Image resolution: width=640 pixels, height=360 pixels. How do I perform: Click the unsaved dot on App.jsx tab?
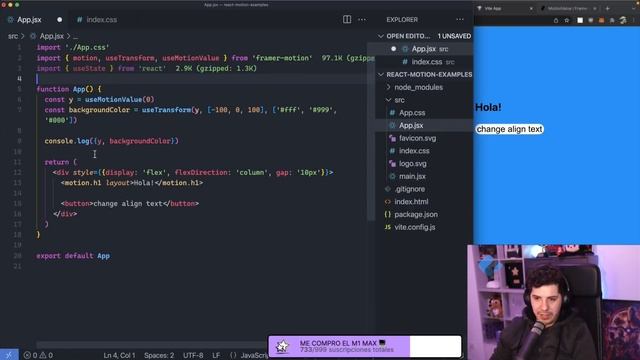click(60, 20)
